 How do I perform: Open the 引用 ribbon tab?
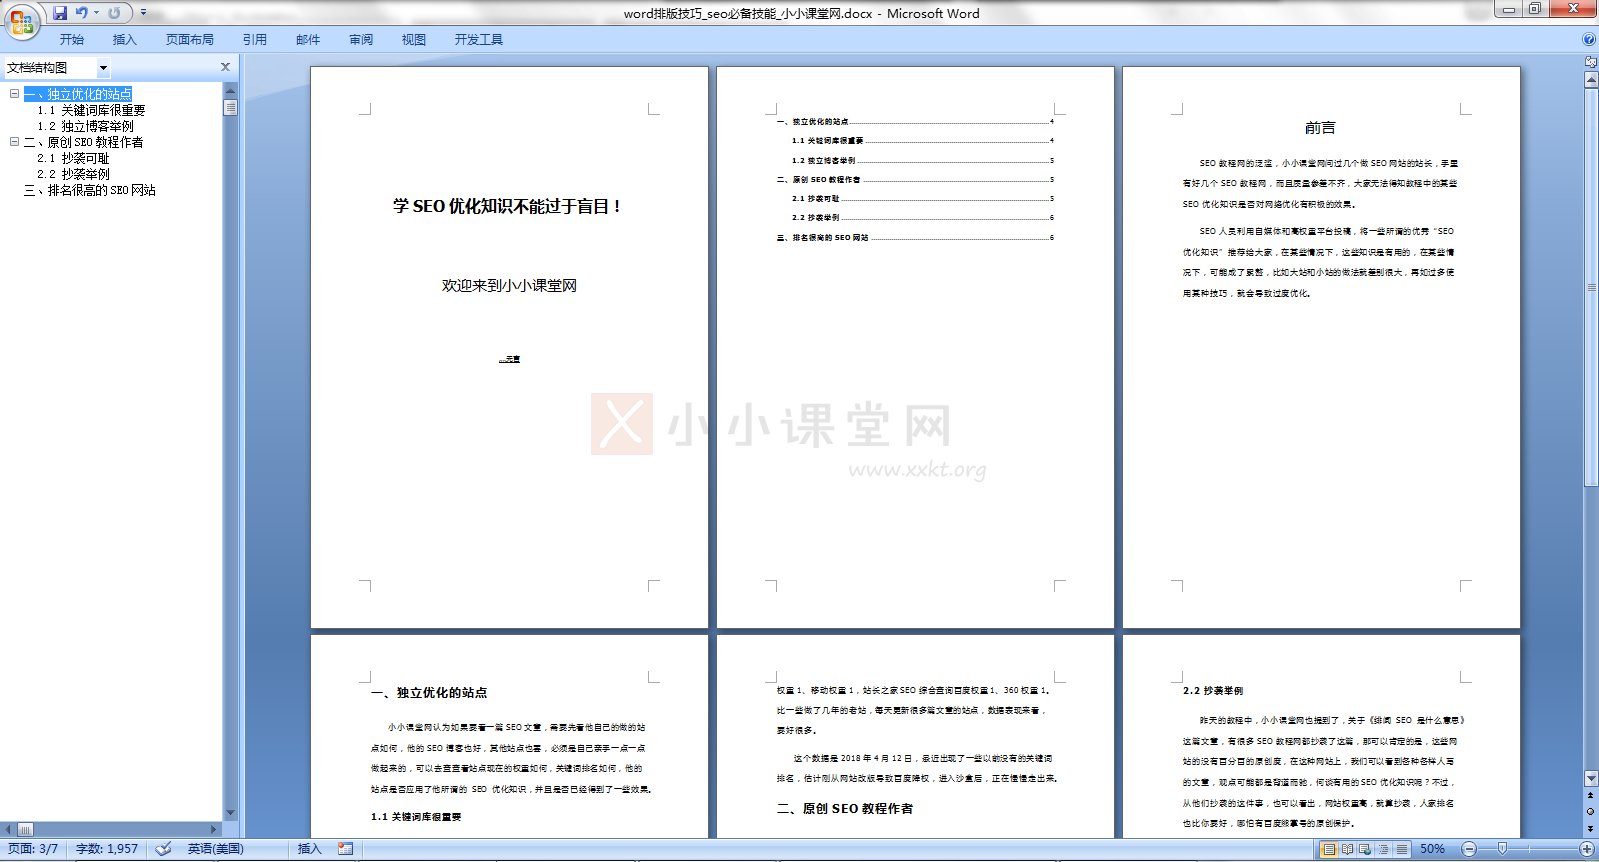click(x=255, y=40)
